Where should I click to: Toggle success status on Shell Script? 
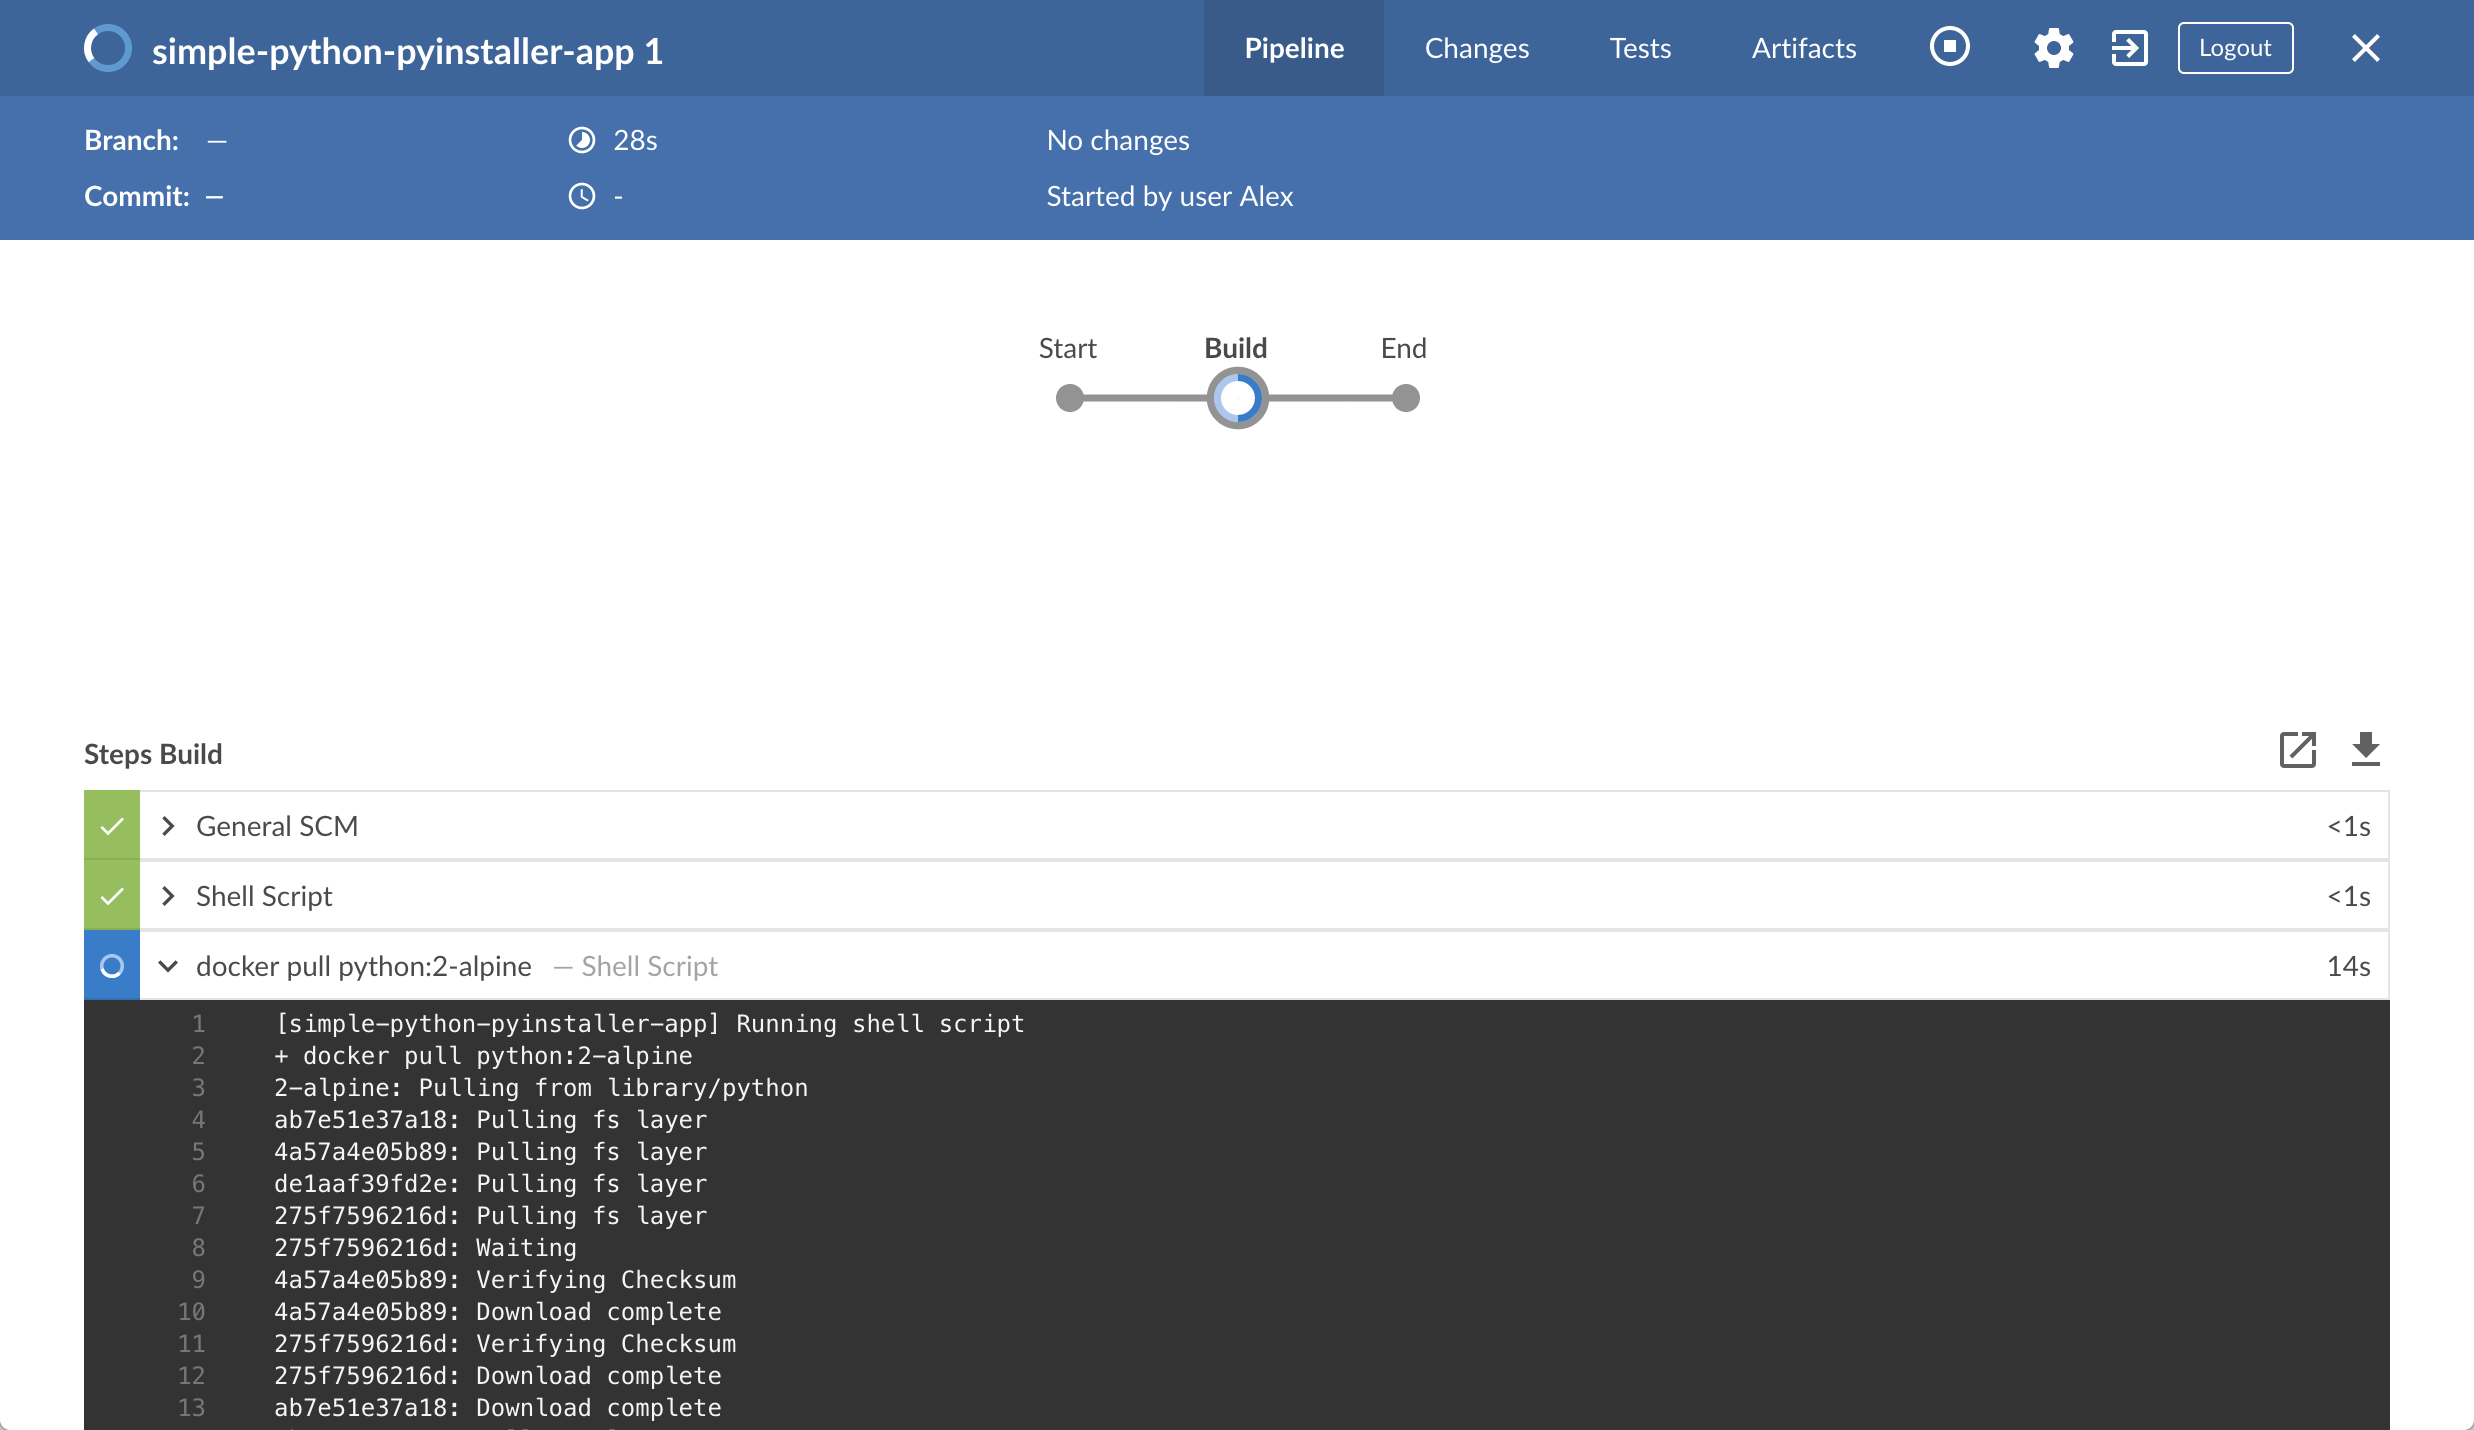point(109,894)
